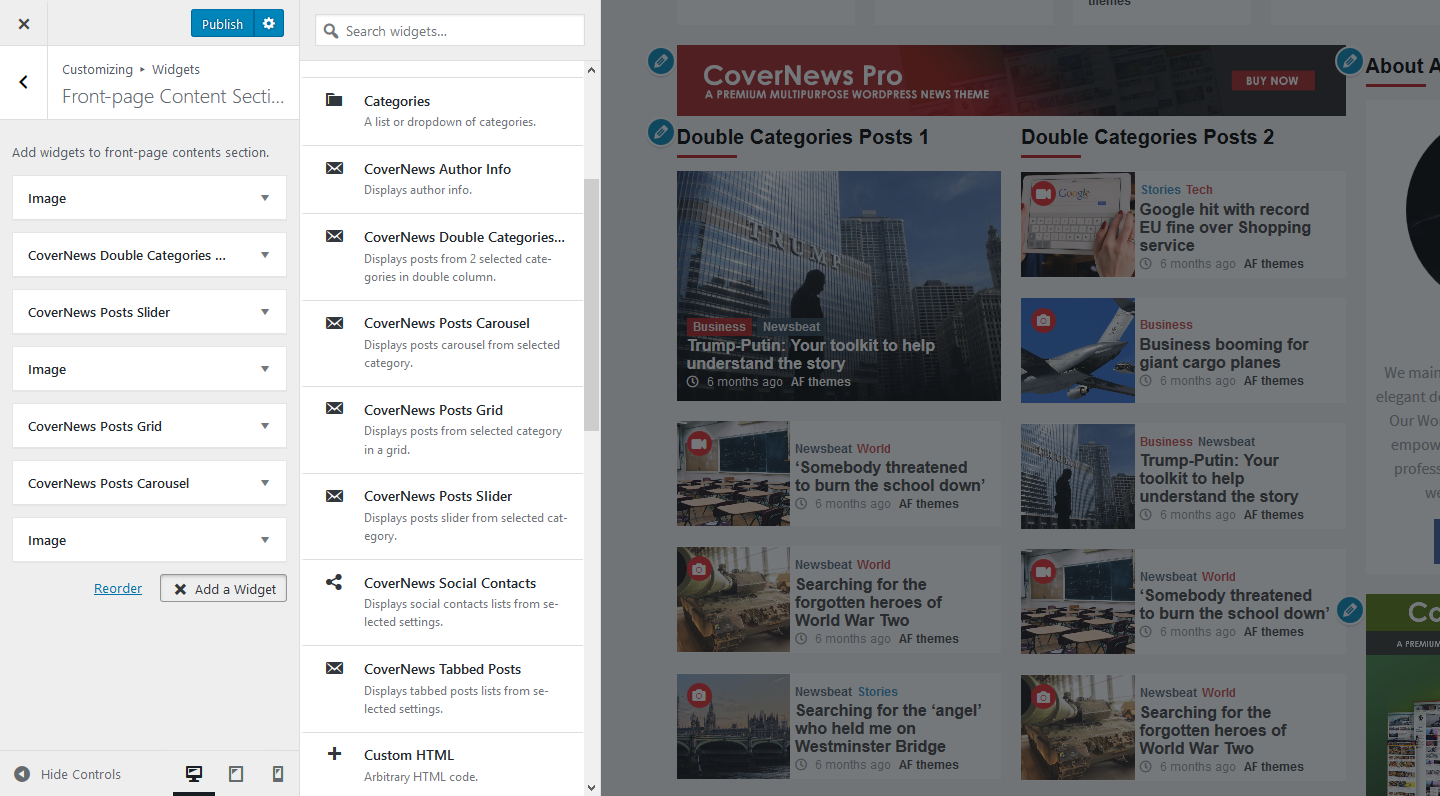Click Stories category on Westminster article
The image size is (1440, 796).
pos(877,691)
